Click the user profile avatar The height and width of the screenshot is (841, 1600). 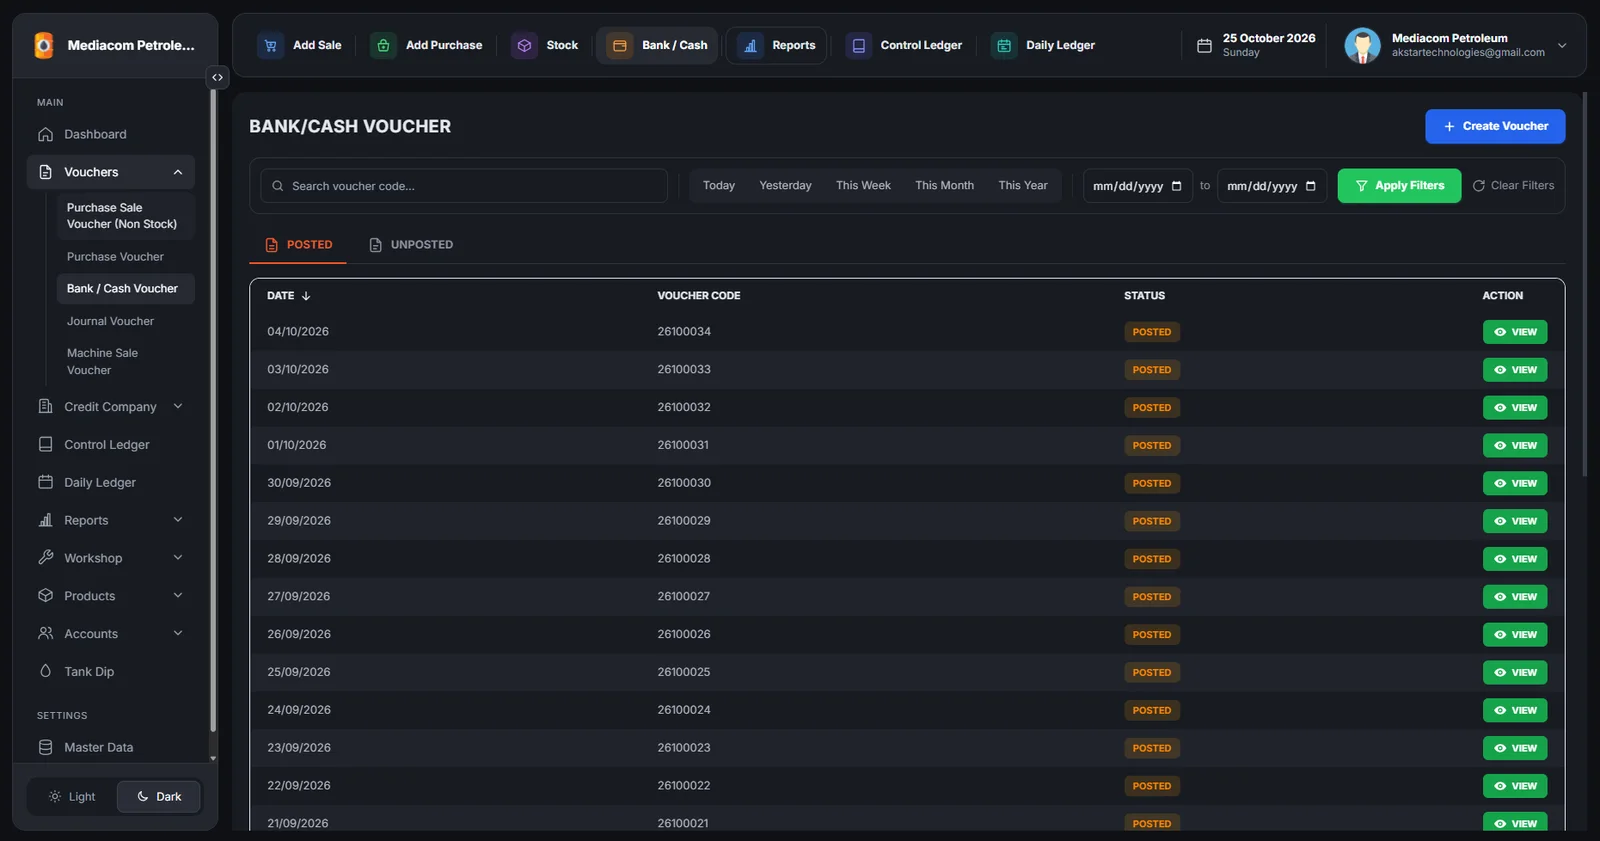[1362, 45]
